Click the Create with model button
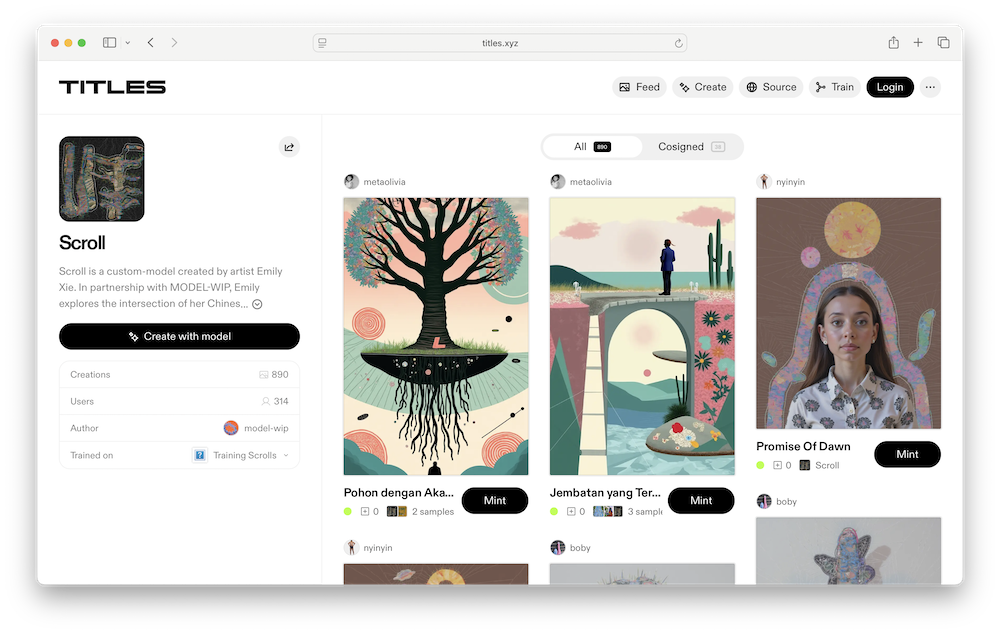The image size is (1000, 634). pyautogui.click(x=179, y=337)
